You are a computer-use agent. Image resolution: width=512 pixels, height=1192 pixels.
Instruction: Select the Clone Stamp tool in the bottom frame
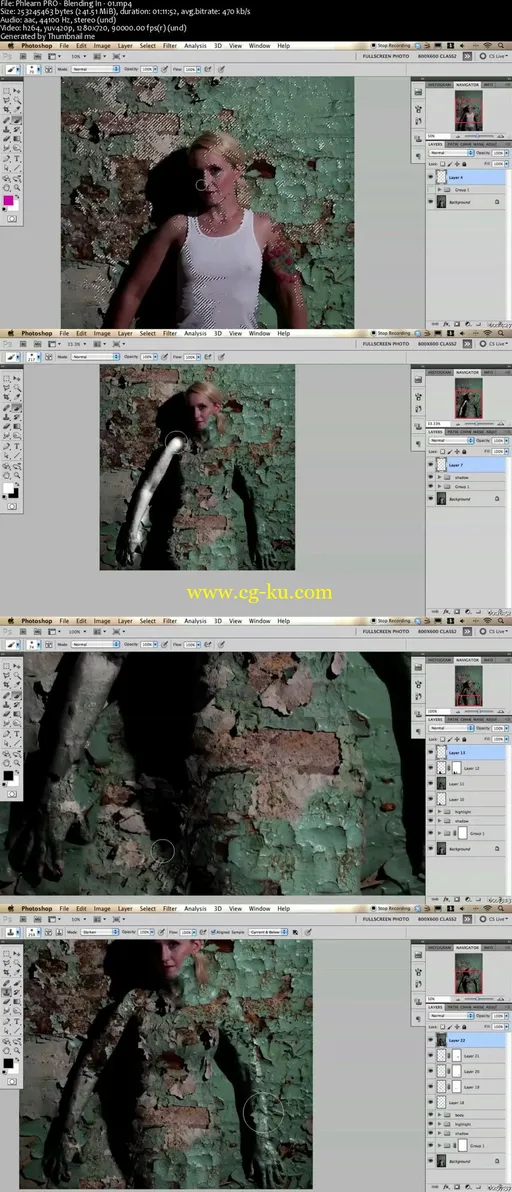point(7,992)
